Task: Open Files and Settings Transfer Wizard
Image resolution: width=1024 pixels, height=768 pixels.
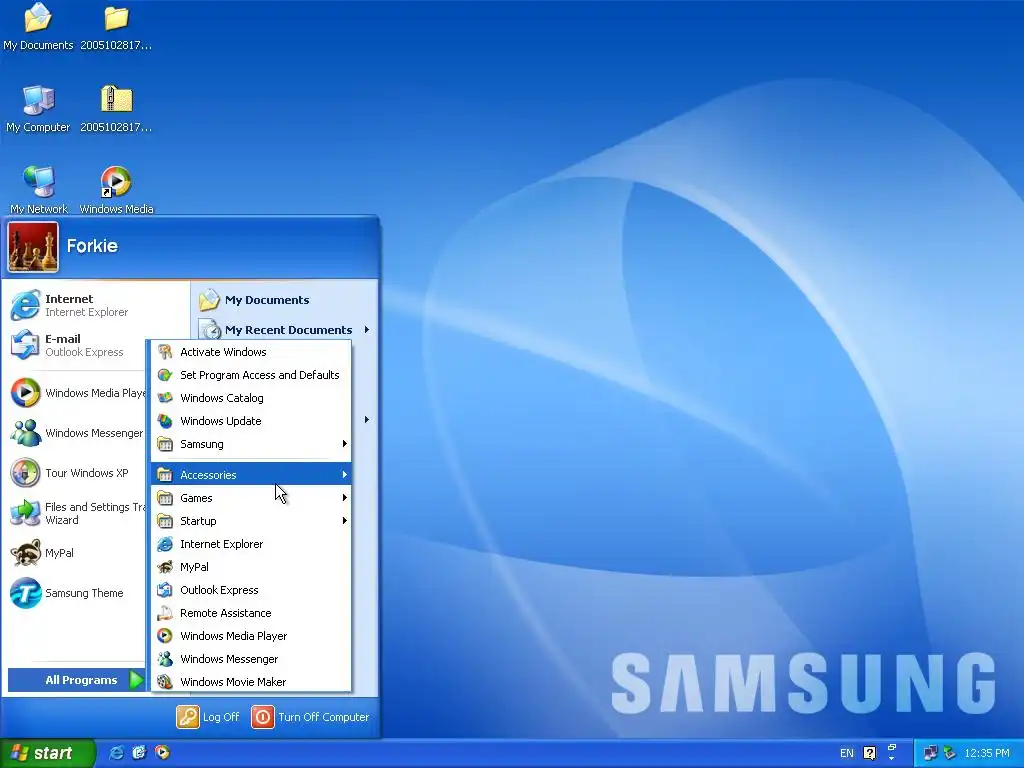Action: coord(77,513)
